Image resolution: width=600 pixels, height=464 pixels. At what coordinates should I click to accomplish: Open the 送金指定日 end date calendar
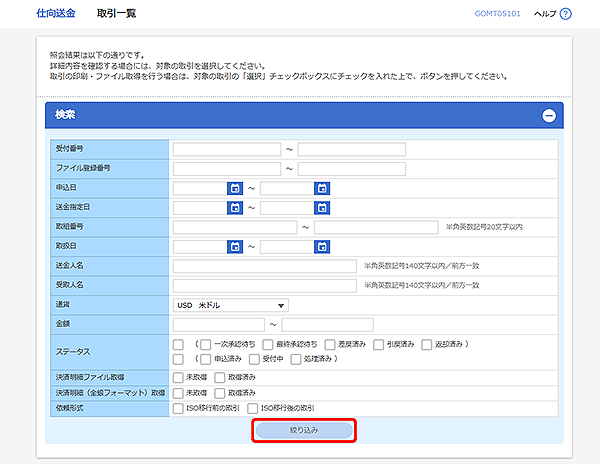pos(322,208)
